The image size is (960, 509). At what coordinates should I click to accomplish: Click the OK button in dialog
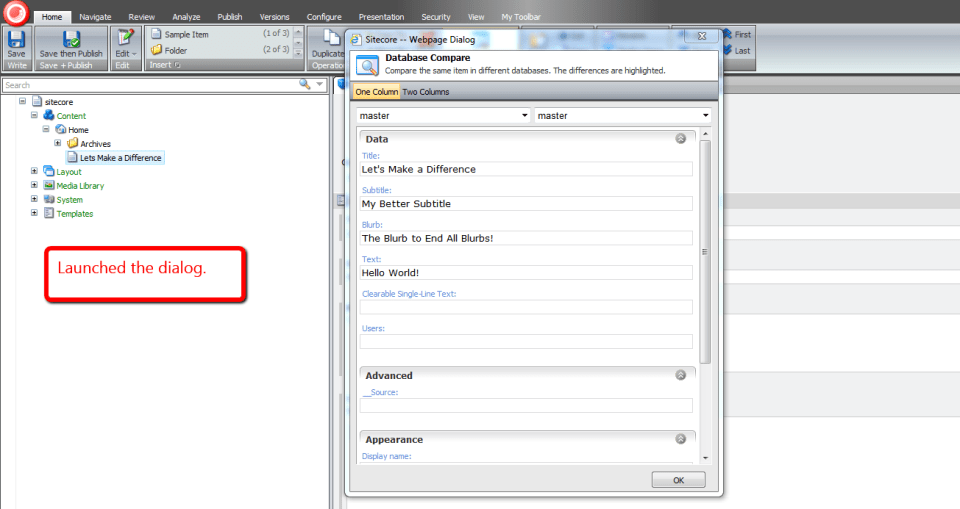point(678,480)
